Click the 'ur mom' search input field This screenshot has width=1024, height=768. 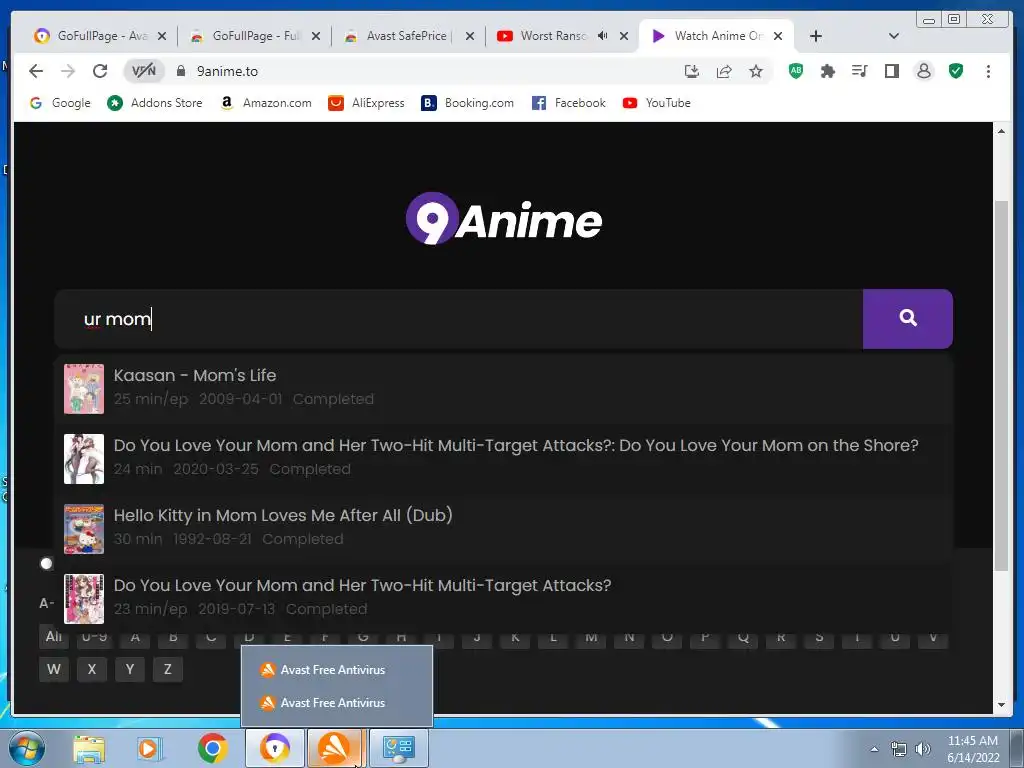click(458, 319)
